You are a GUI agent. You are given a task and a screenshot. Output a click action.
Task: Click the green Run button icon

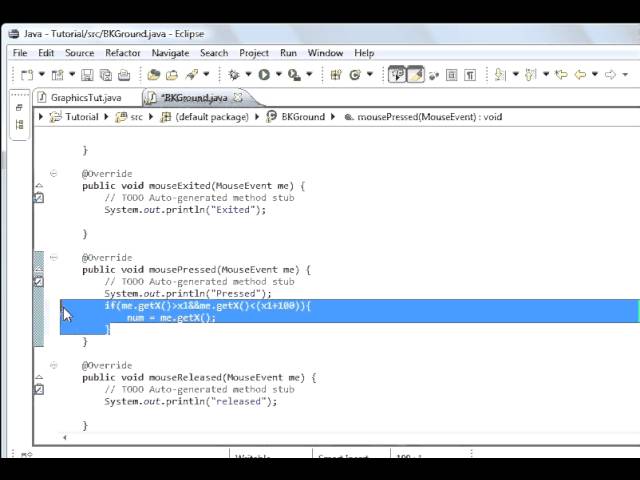(264, 75)
